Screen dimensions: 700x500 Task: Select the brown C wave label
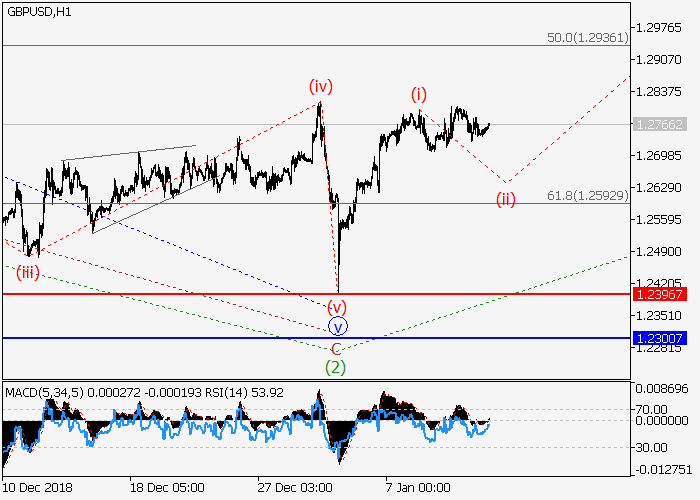coord(337,348)
